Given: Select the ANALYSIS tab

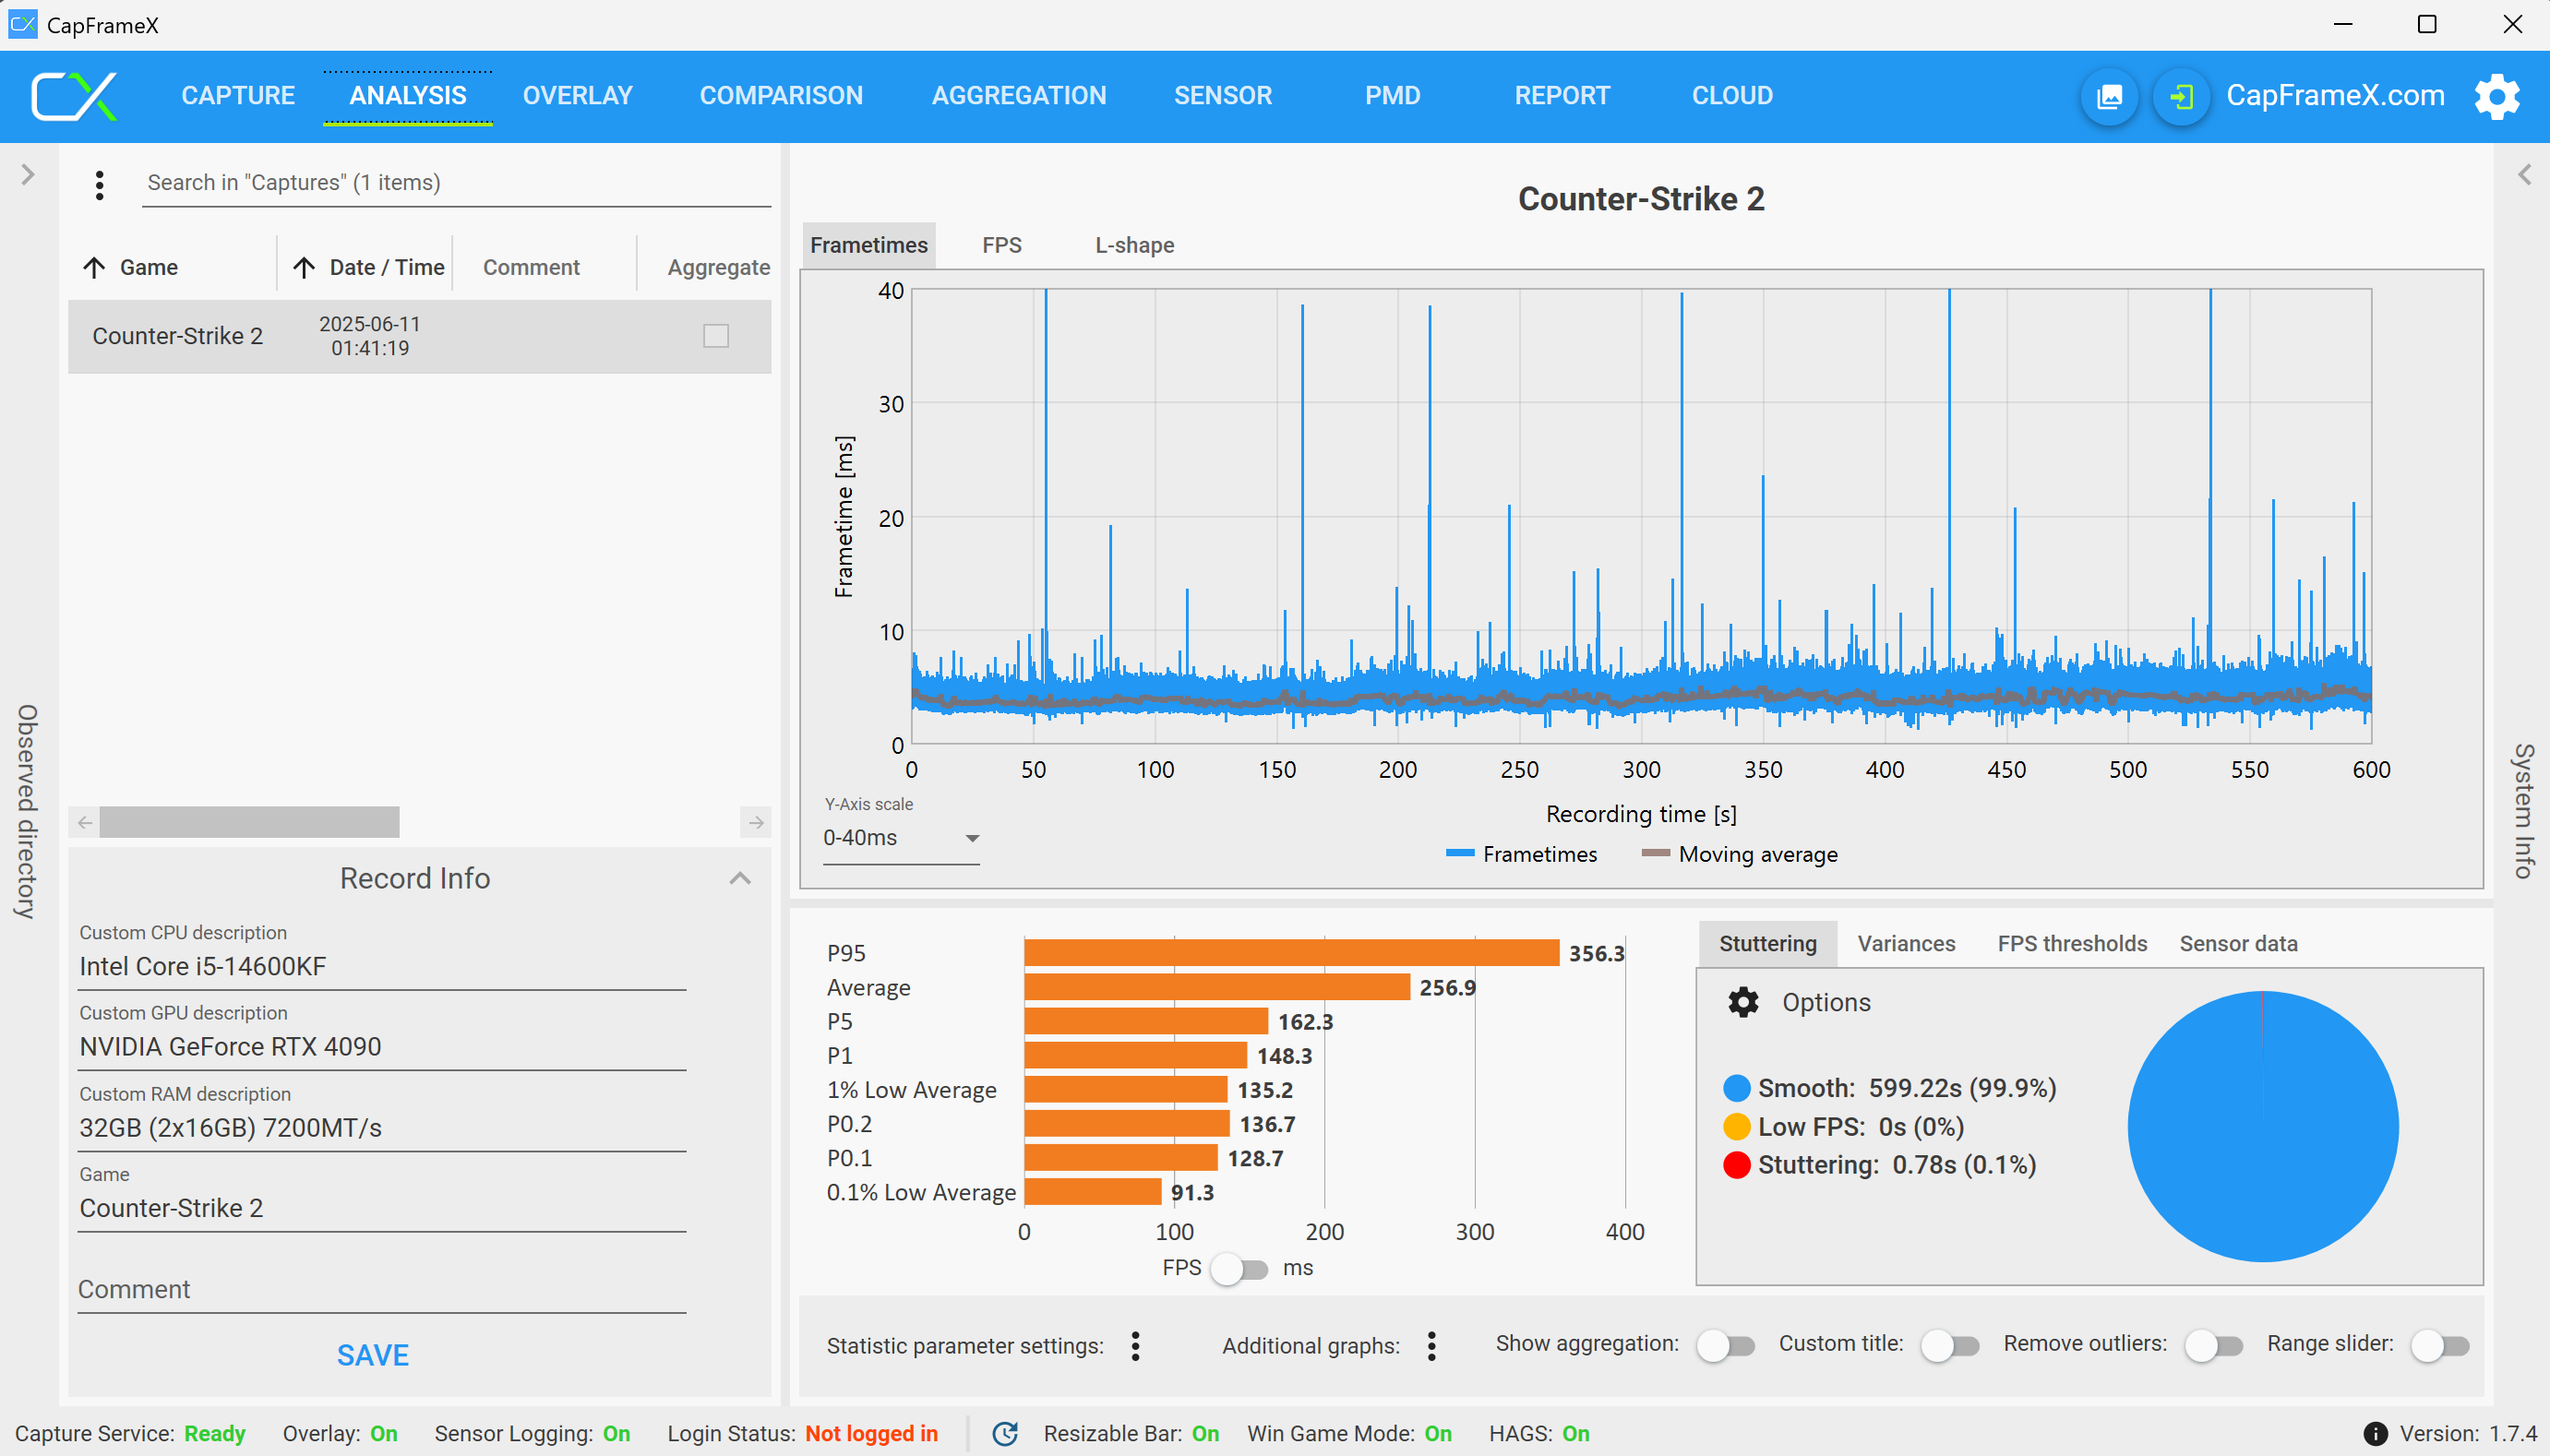Looking at the screenshot, I should point(408,96).
